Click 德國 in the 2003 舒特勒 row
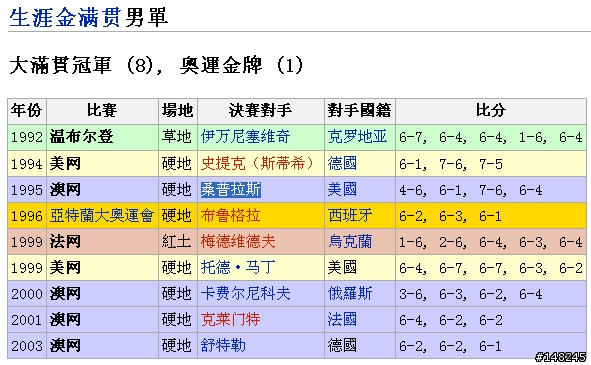 (342, 346)
